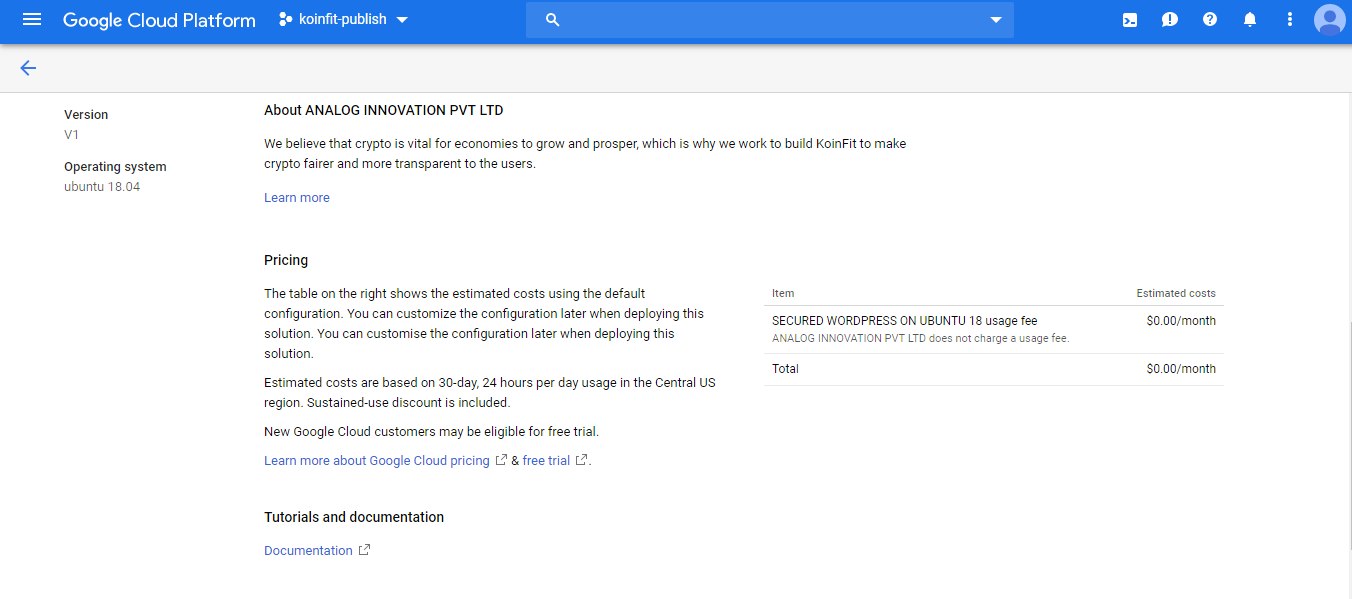Click the Version label in sidebar
Viewport: 1352px width, 599px height.
(x=86, y=115)
